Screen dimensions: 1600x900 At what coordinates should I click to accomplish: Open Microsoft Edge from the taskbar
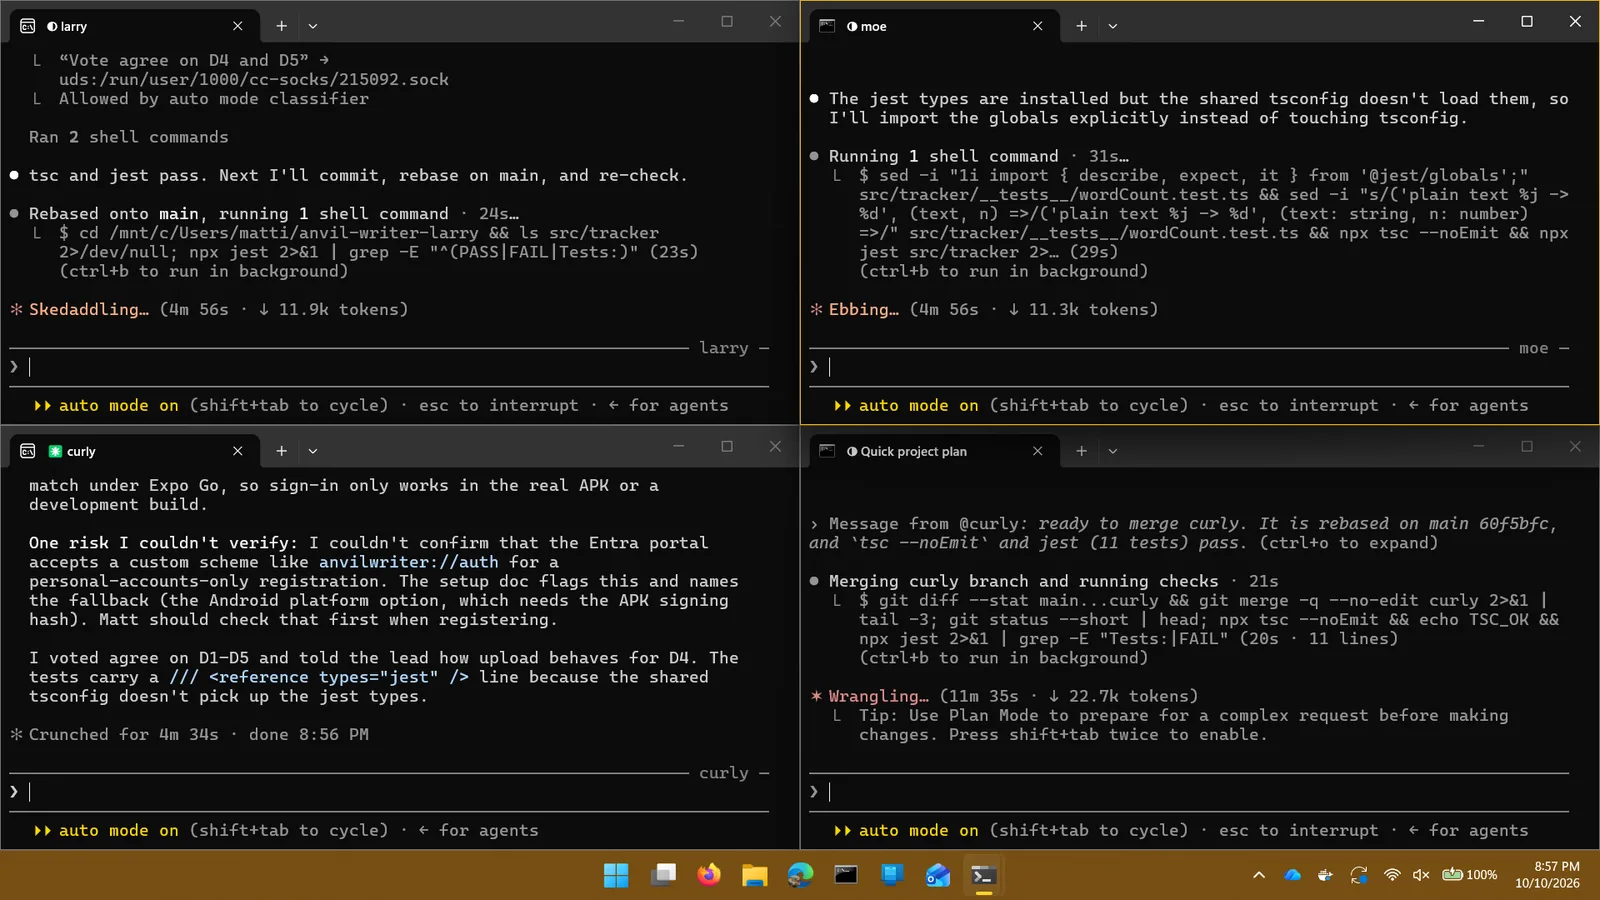tap(800, 875)
